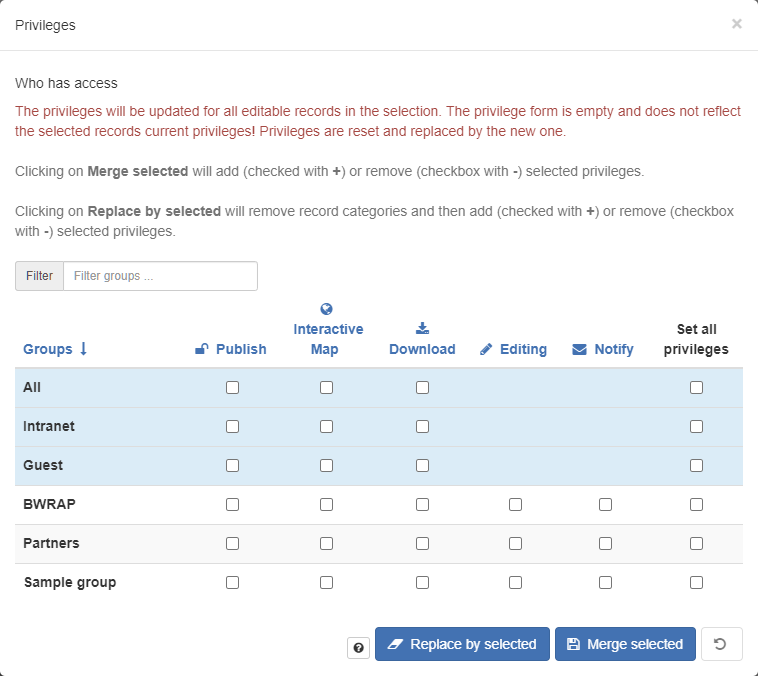This screenshot has width=758, height=676.
Task: Click the Partners group name
Action: (x=51, y=544)
